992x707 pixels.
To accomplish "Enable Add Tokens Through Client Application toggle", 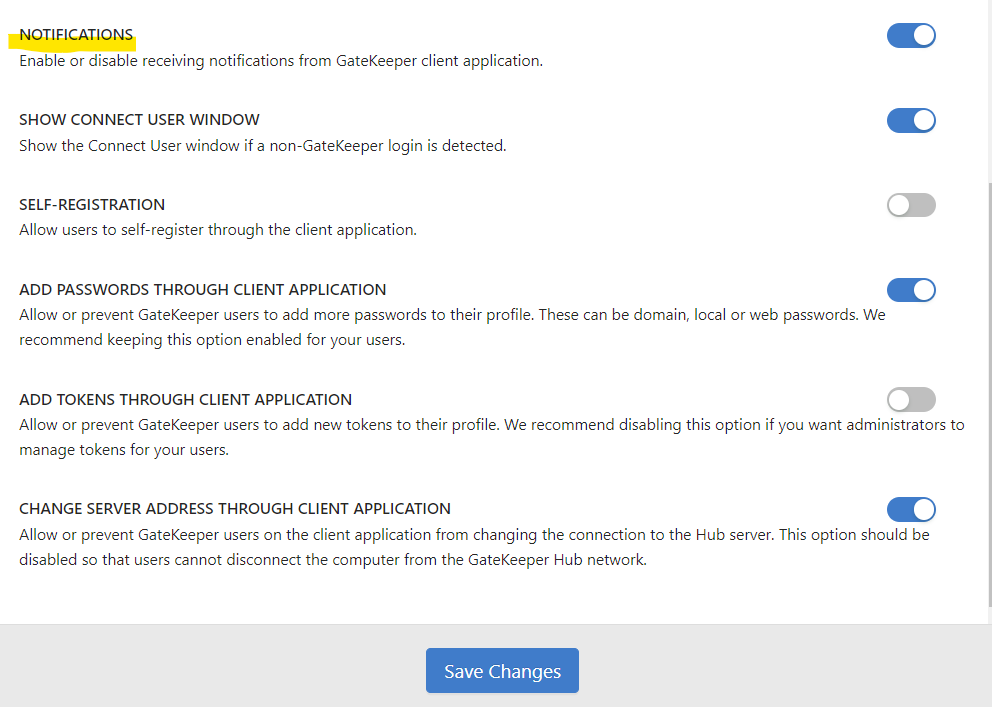I will [x=910, y=399].
